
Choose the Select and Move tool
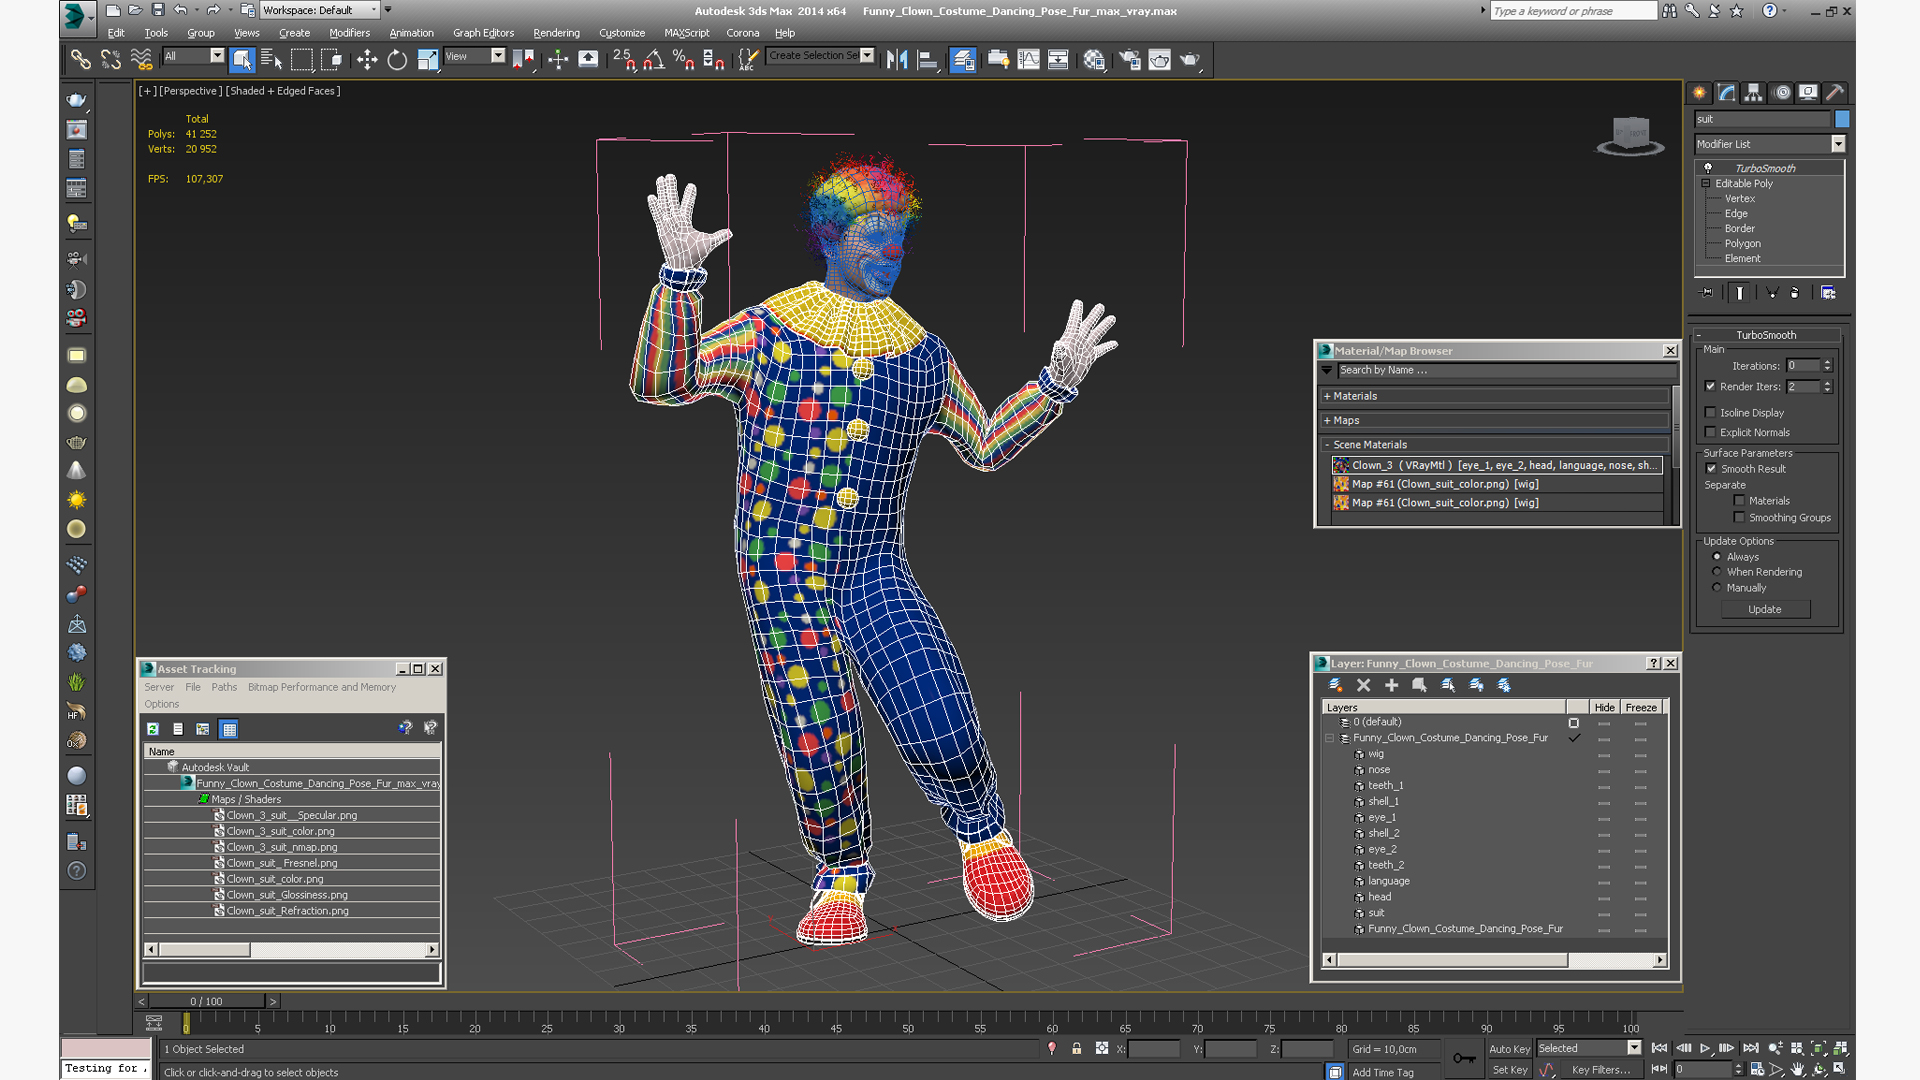point(367,60)
